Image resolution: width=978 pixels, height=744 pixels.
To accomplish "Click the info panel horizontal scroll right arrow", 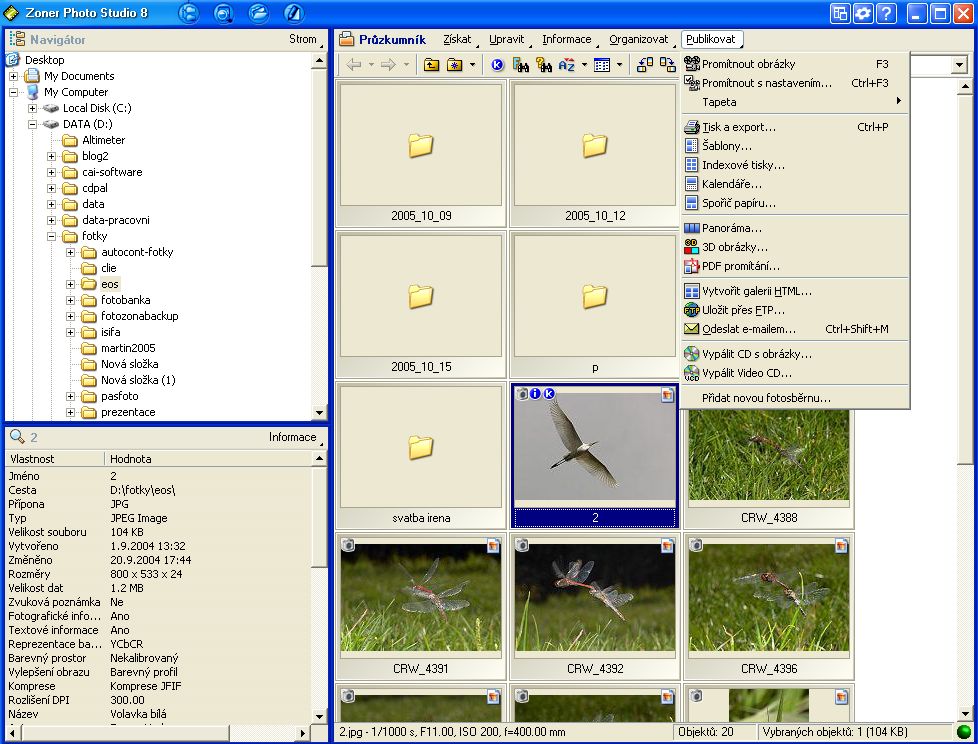I will click(x=303, y=733).
